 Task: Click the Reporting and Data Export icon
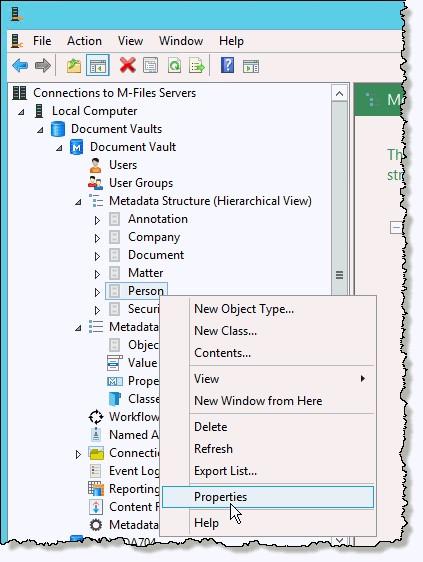[x=96, y=489]
